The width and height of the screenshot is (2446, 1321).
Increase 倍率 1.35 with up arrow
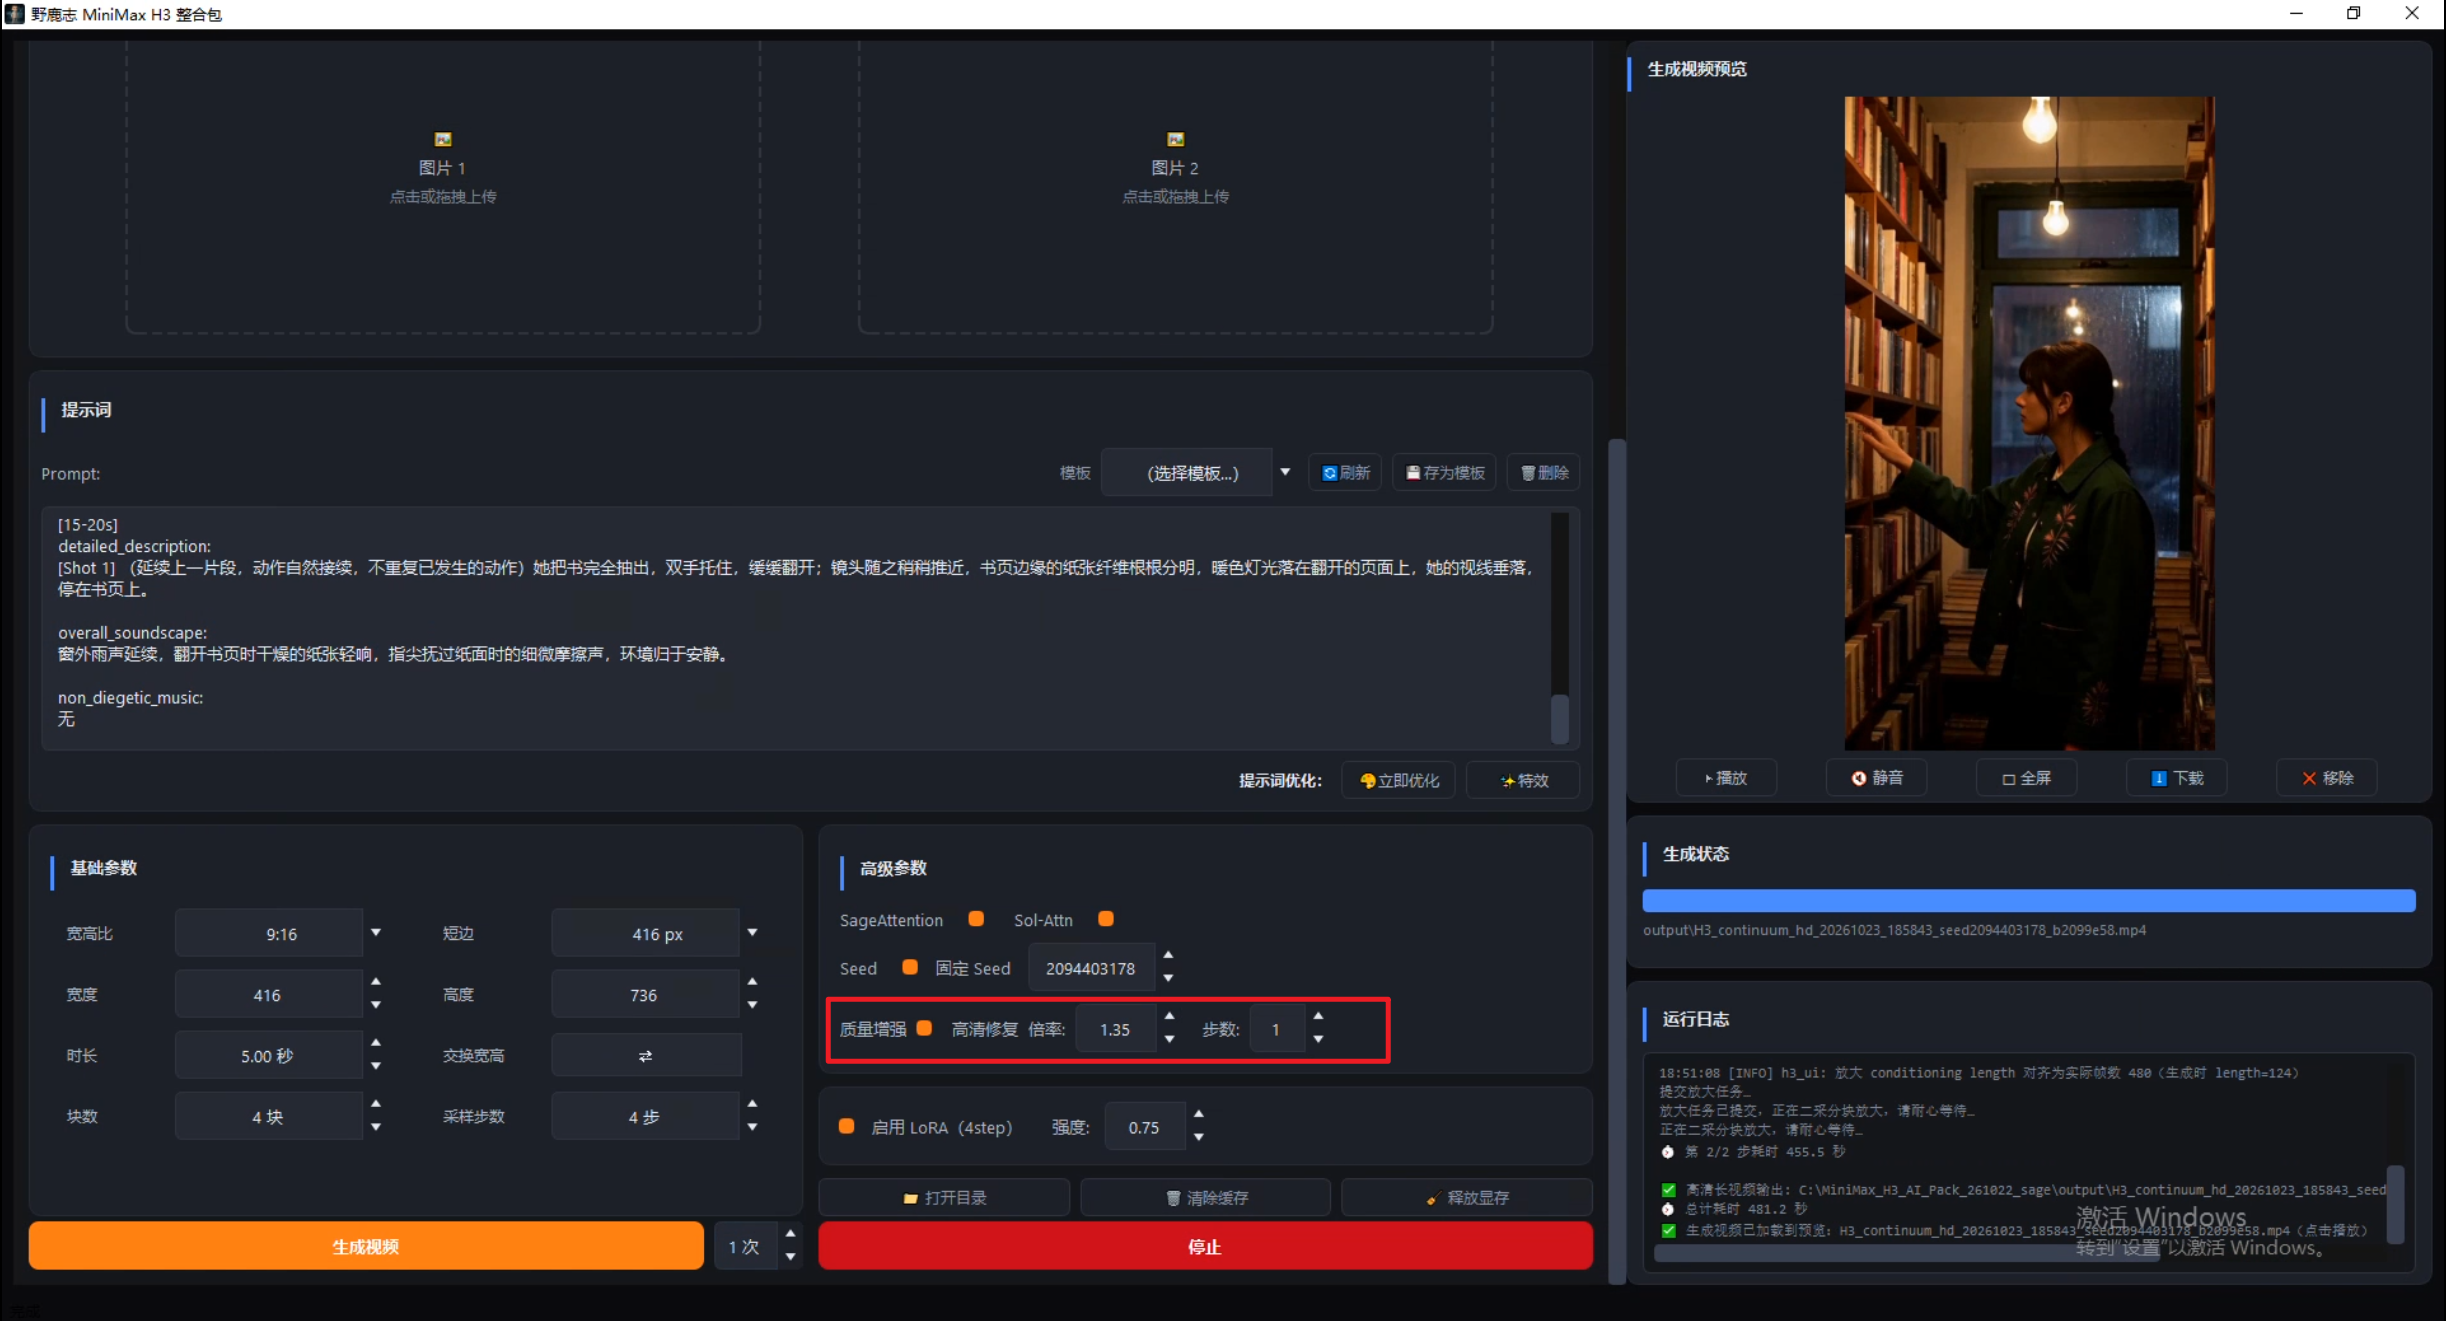click(x=1169, y=1016)
